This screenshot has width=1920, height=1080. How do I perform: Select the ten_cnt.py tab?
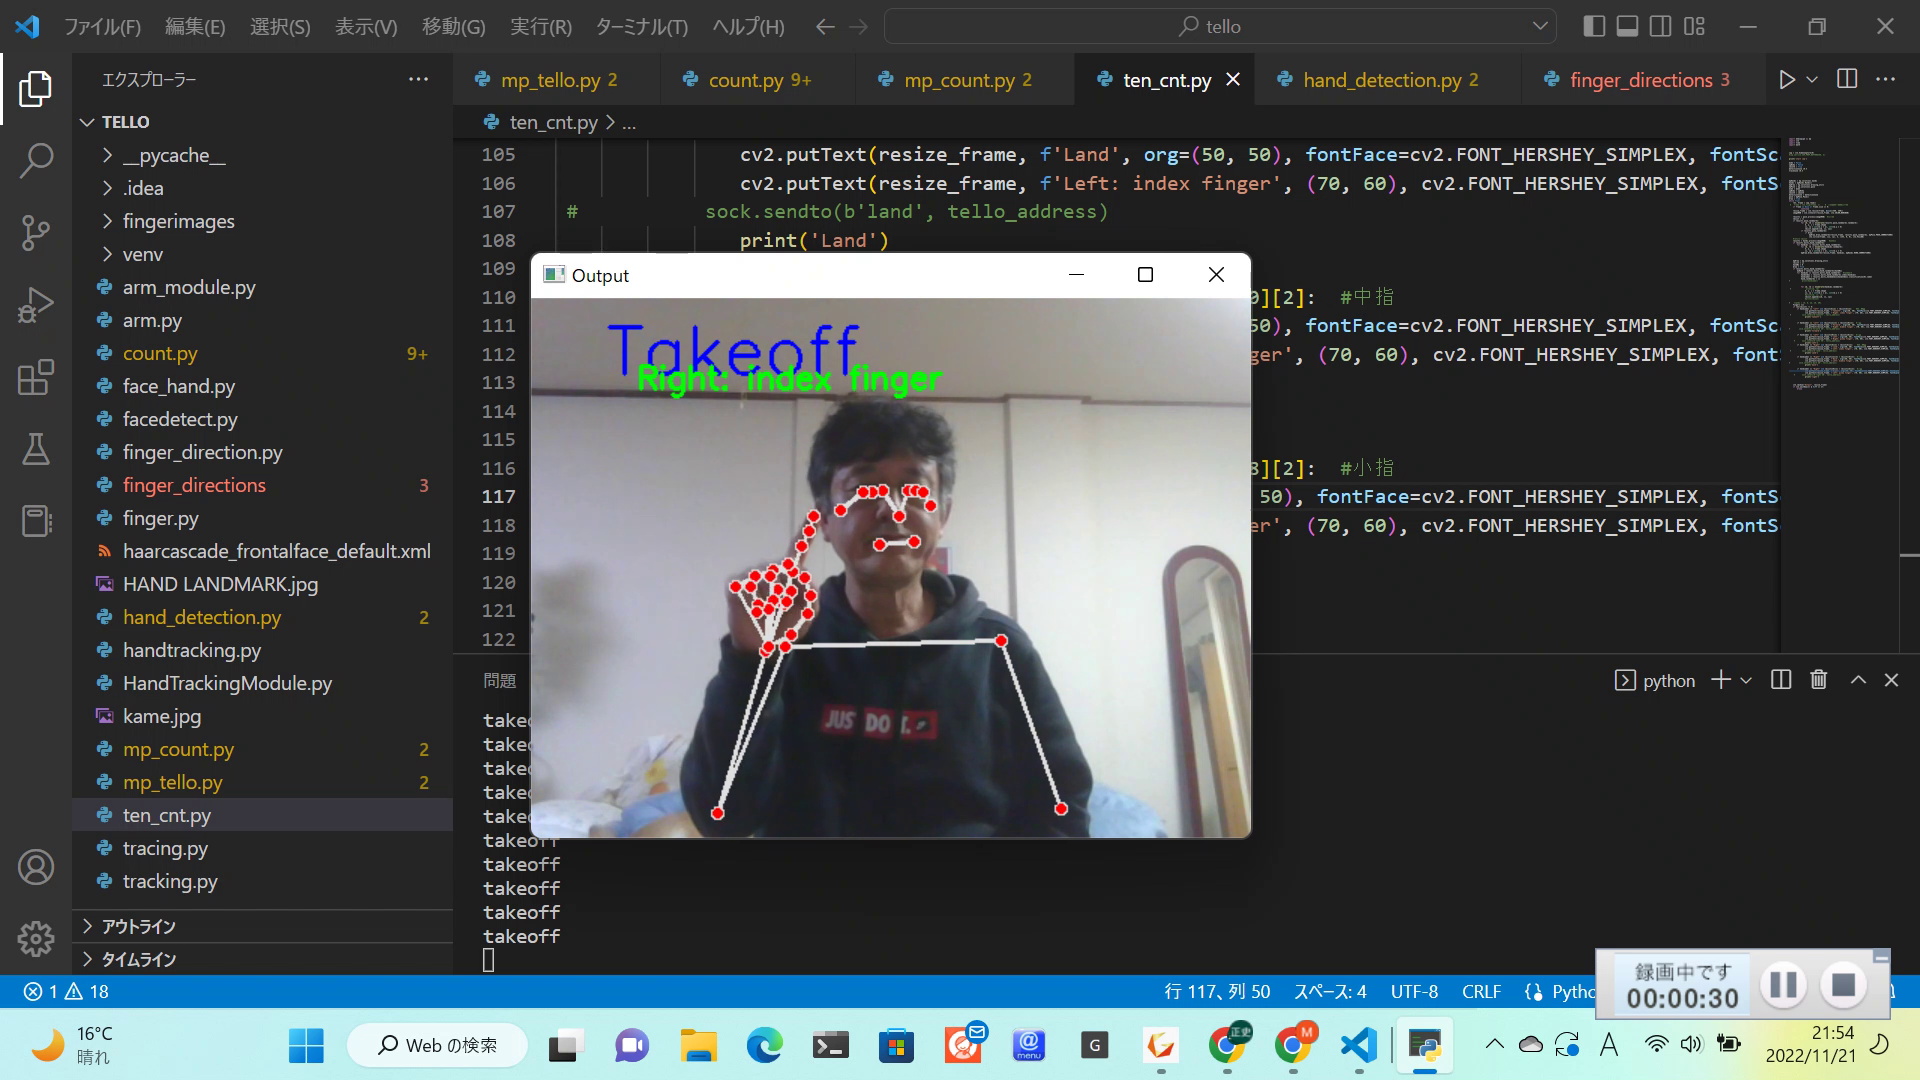pyautogui.click(x=1160, y=79)
